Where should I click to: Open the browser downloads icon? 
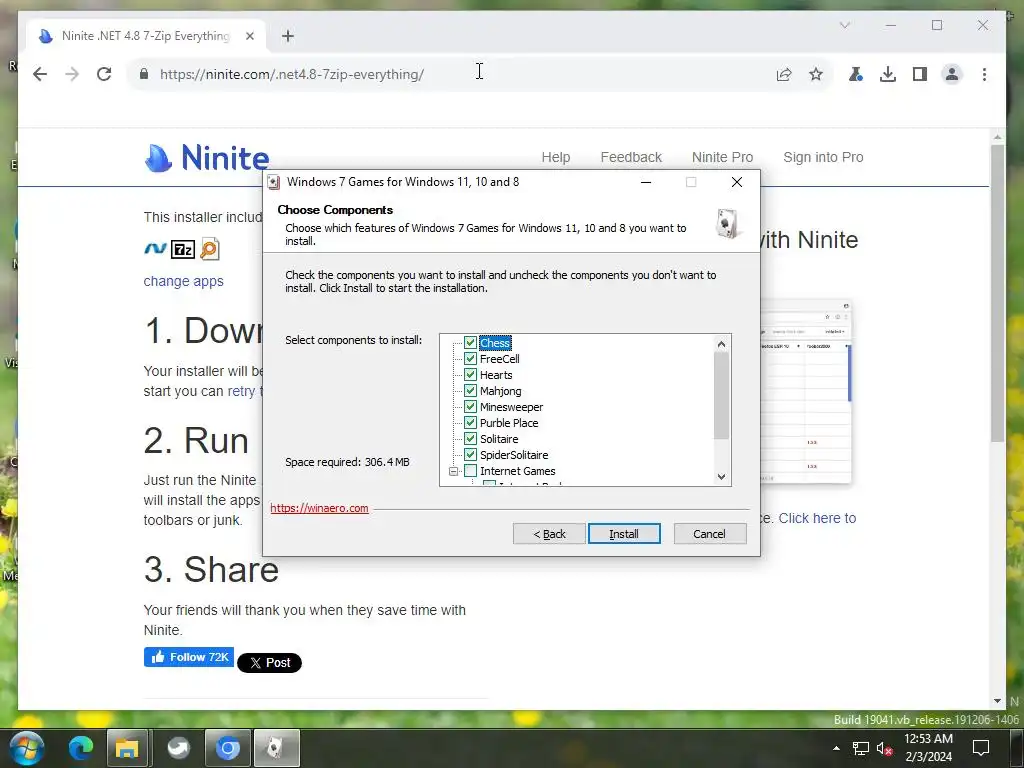pyautogui.click(x=888, y=74)
